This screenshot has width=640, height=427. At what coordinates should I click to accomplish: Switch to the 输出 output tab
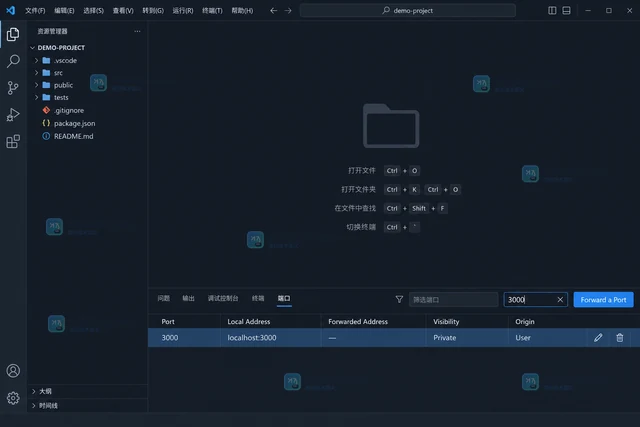coord(188,298)
